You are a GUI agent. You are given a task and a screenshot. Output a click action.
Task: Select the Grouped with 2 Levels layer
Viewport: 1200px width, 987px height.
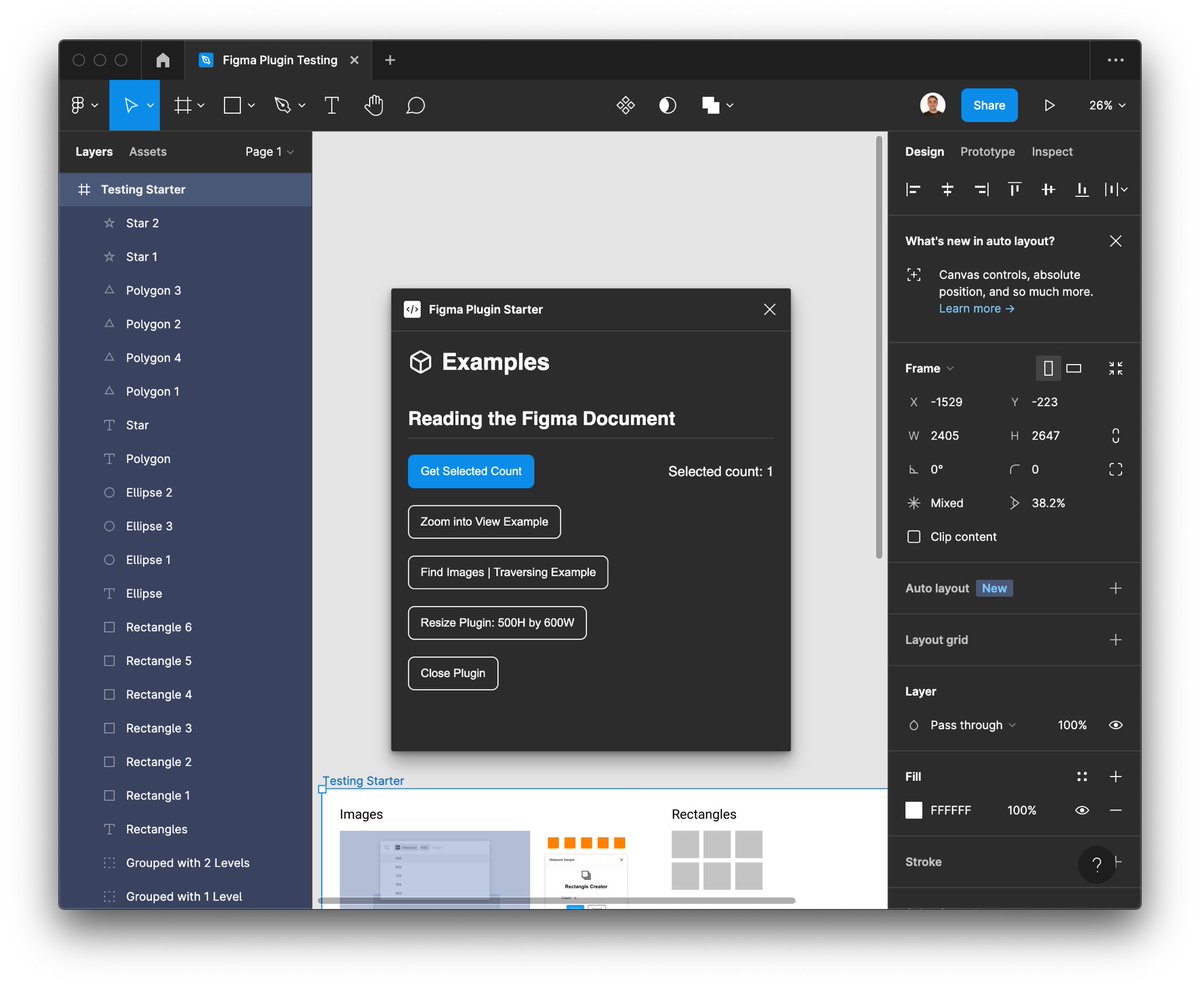pos(185,863)
